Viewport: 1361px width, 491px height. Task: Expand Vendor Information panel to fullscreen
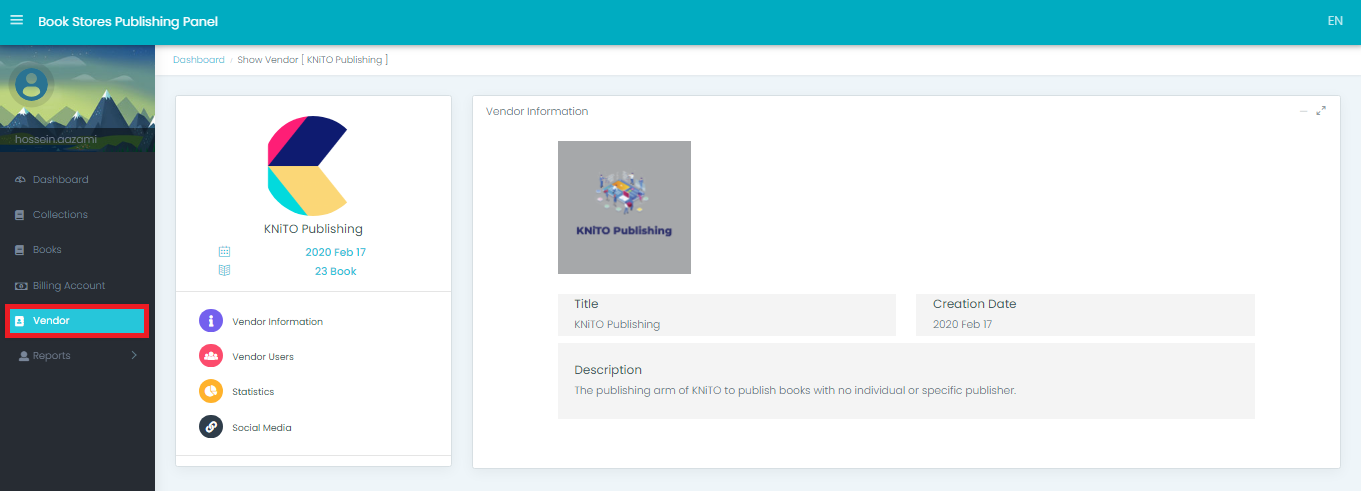point(1321,111)
